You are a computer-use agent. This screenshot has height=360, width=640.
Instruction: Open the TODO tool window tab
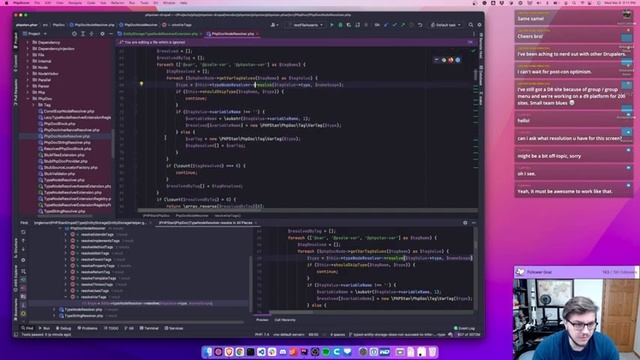click(111, 328)
